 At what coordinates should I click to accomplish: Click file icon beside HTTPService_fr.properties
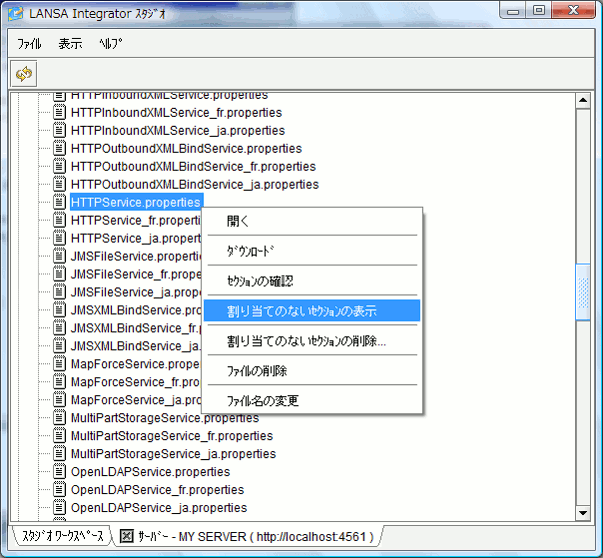pyautogui.click(x=59, y=220)
